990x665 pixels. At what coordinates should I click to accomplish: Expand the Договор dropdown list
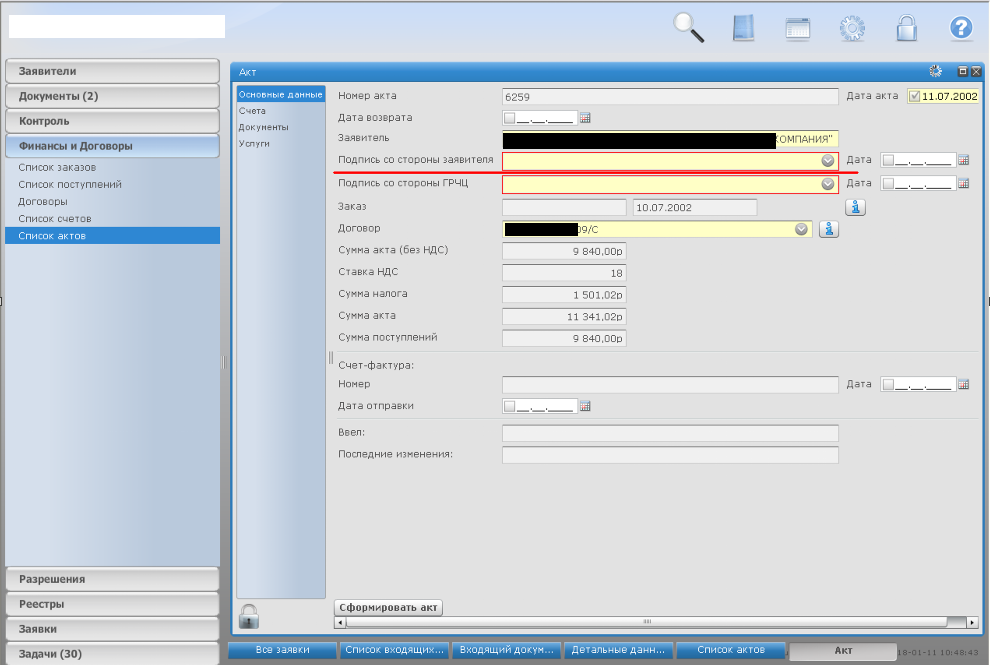pyautogui.click(x=801, y=229)
